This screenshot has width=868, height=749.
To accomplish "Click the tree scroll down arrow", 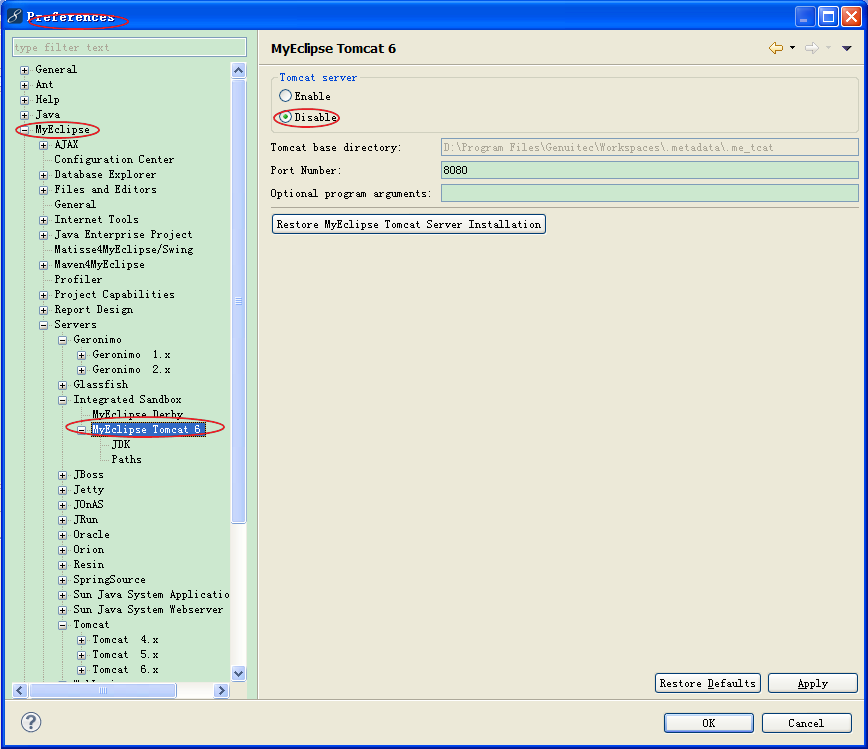I will click(x=239, y=673).
